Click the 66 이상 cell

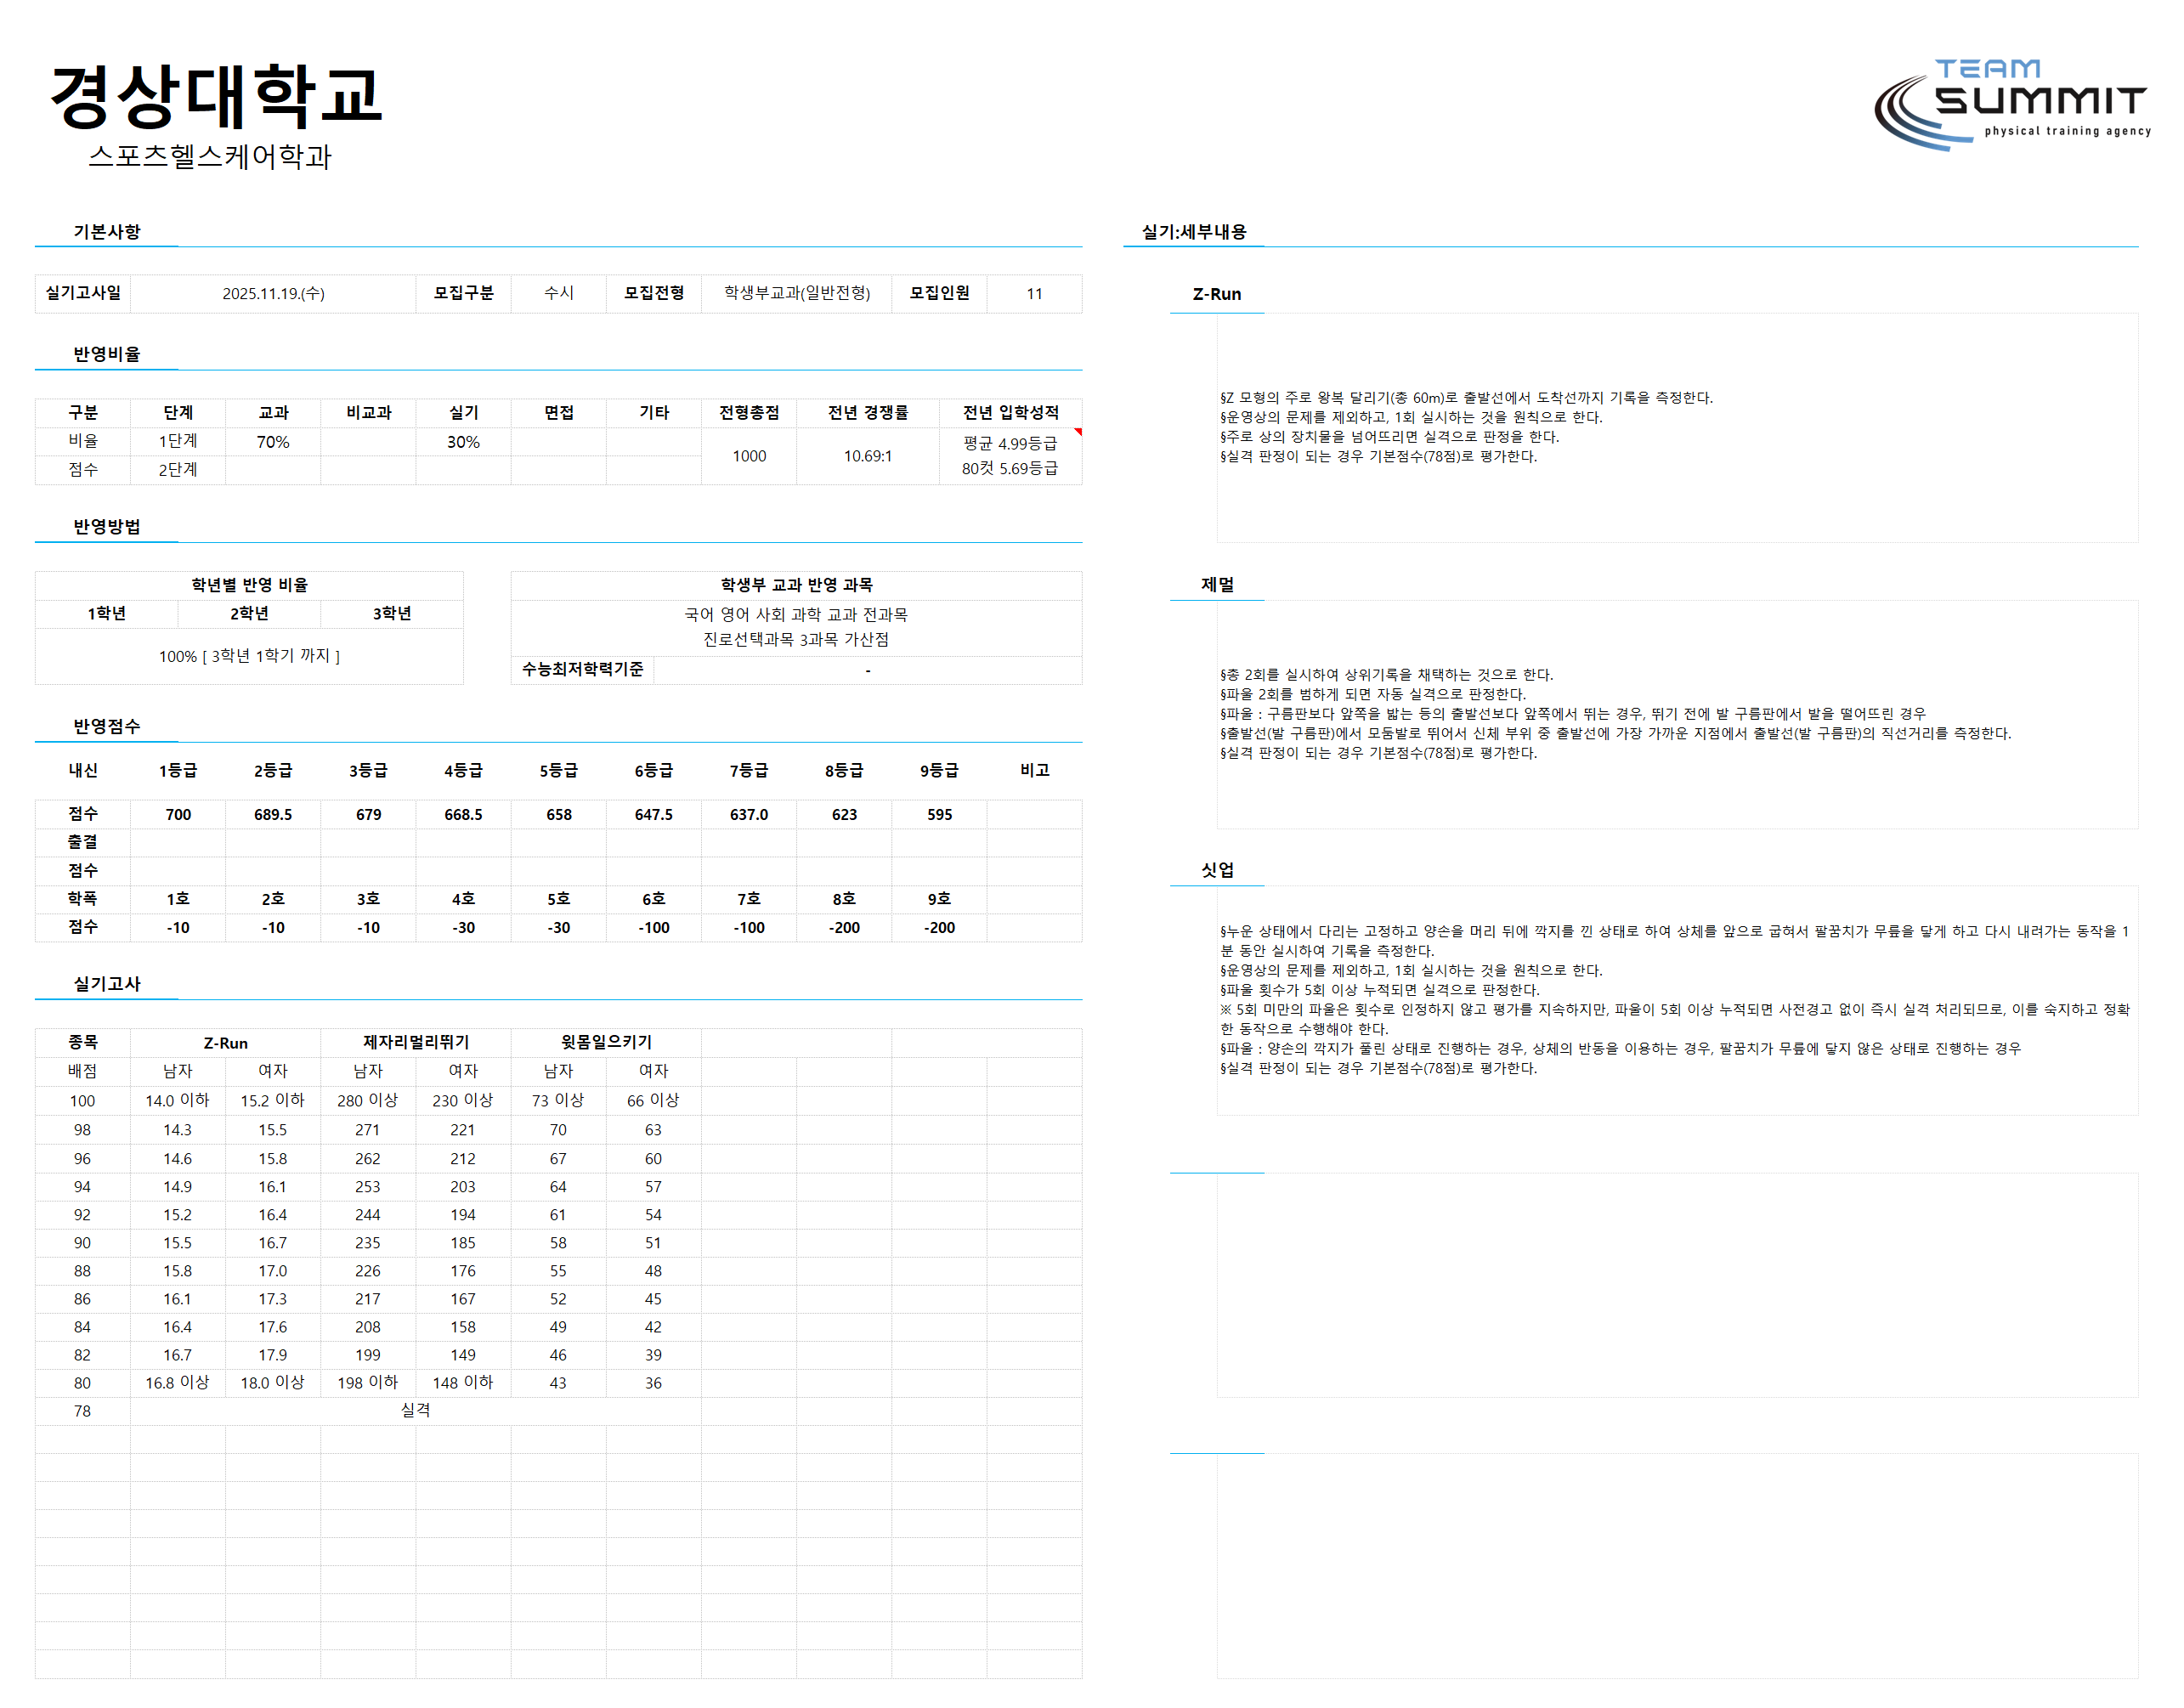point(653,1100)
